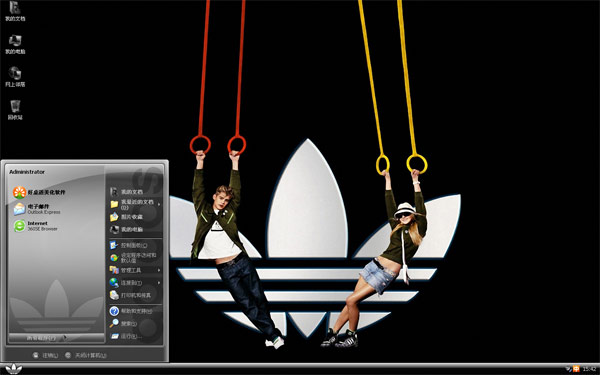Viewport: 600px width, 375px height.
Task: Launch Outlook Express e-mail entry
Action: coord(37,209)
